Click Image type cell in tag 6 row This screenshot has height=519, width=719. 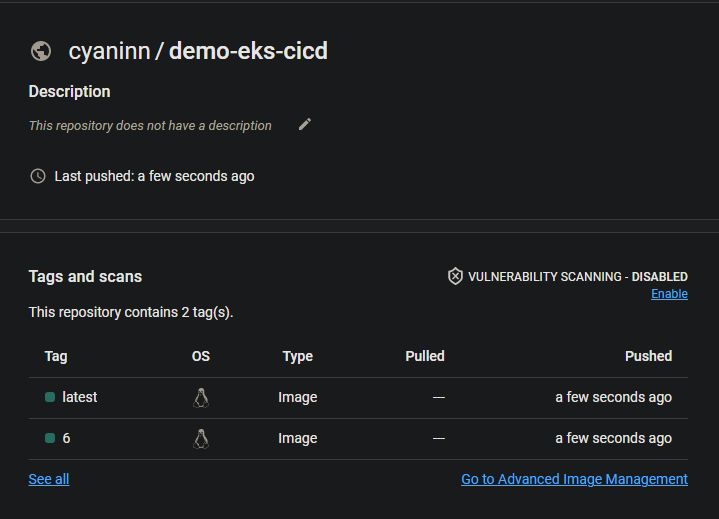click(298, 438)
